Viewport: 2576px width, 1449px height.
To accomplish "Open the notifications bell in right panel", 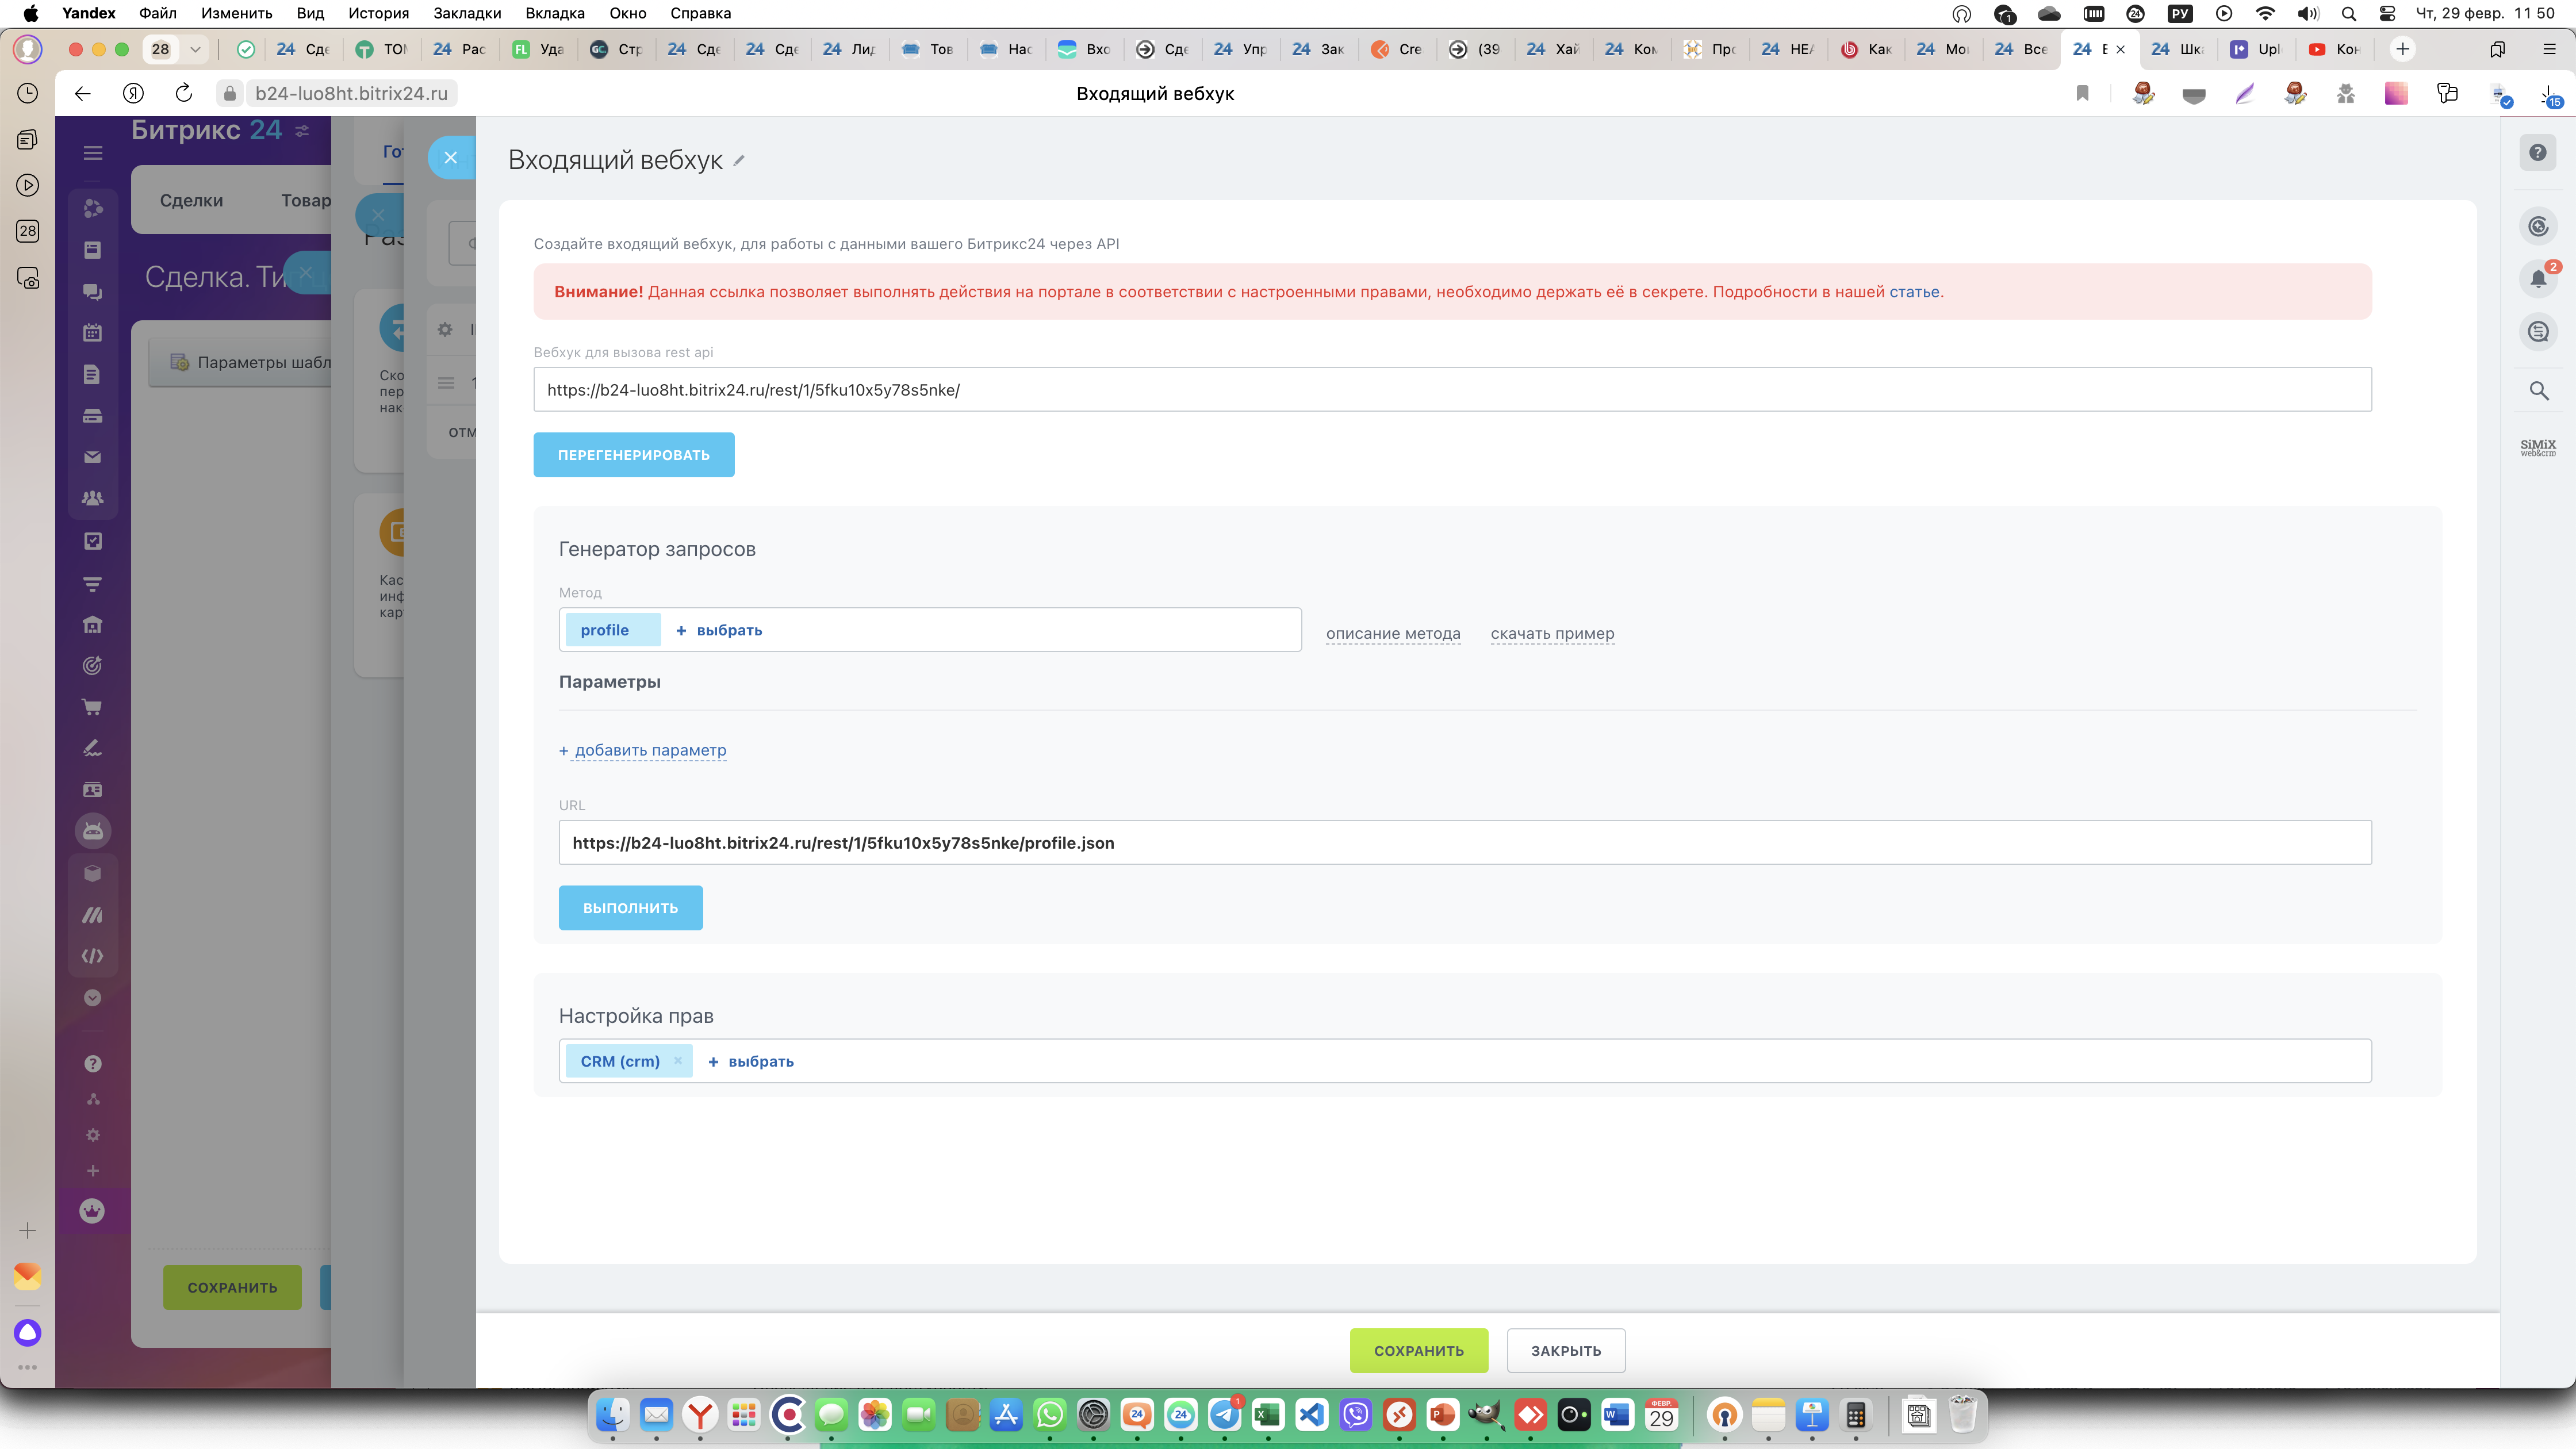I will [2538, 279].
